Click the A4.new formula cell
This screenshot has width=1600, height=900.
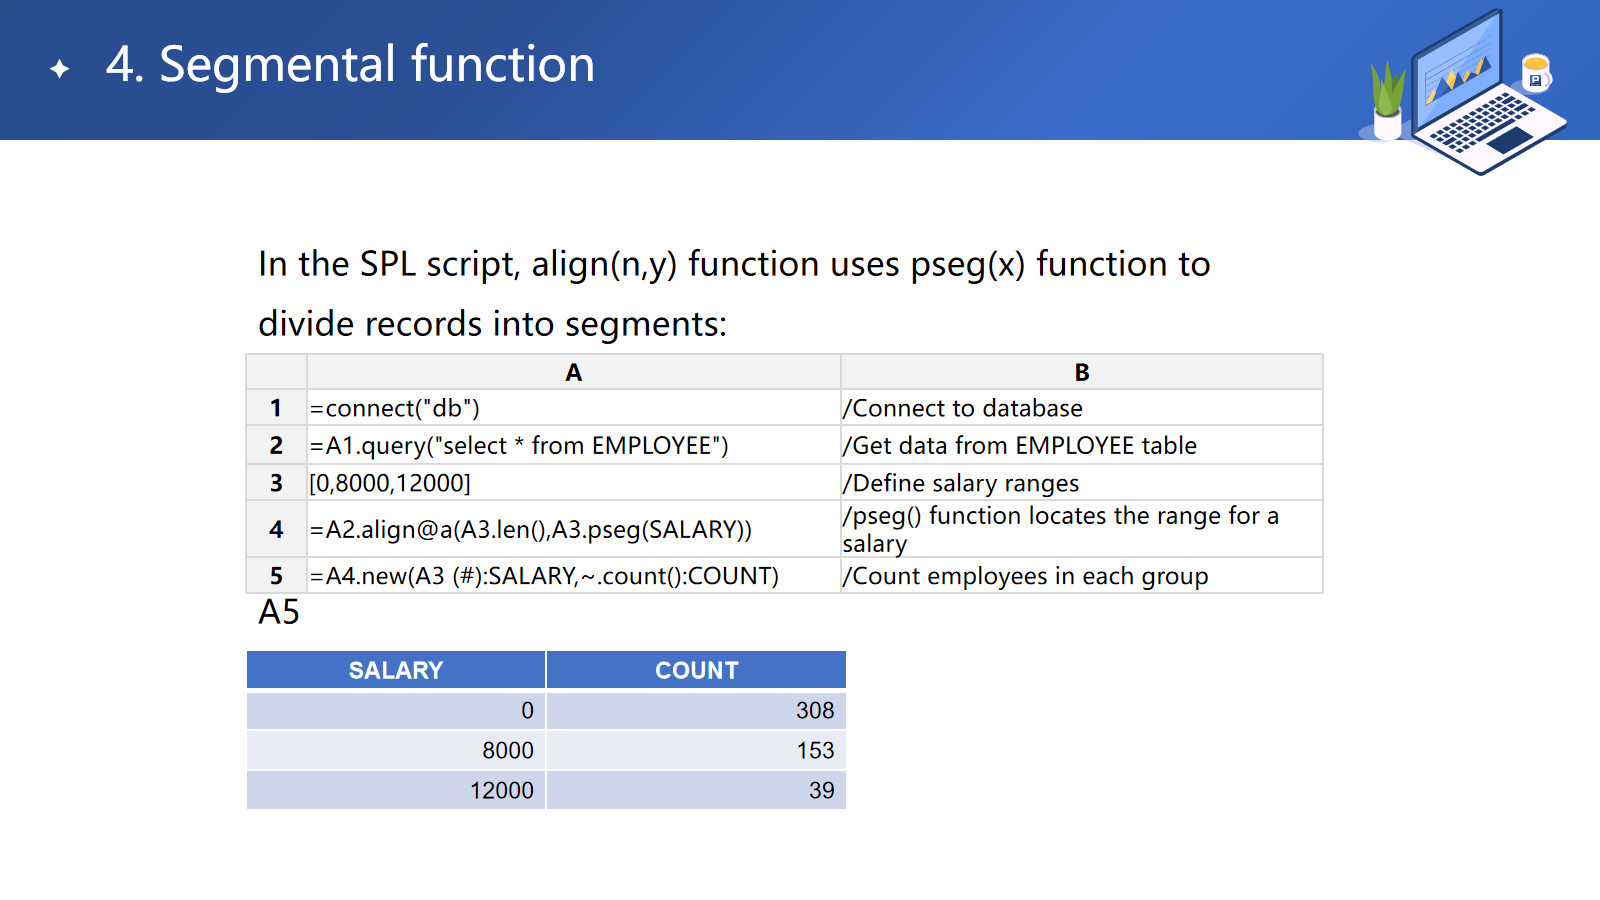point(544,576)
